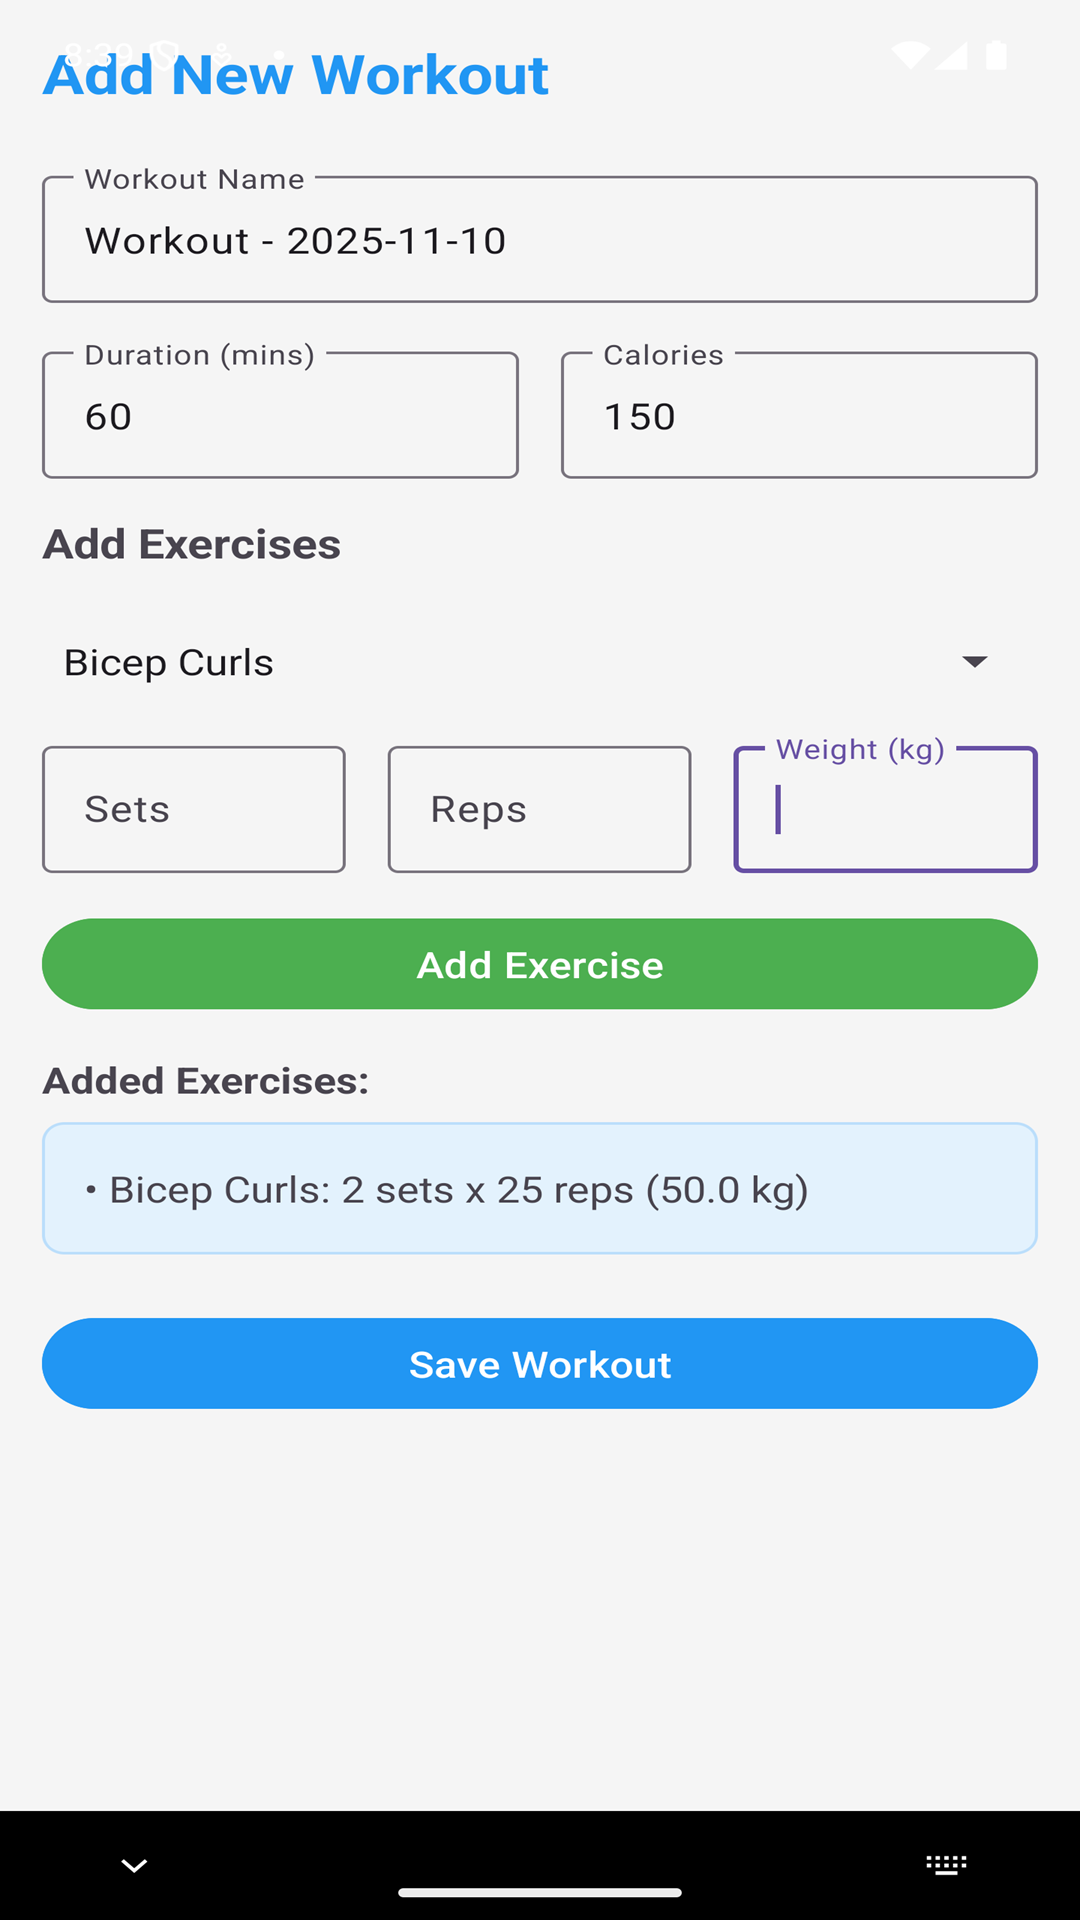Open the keyboard switcher icon
The image size is (1080, 1920).
(946, 1865)
